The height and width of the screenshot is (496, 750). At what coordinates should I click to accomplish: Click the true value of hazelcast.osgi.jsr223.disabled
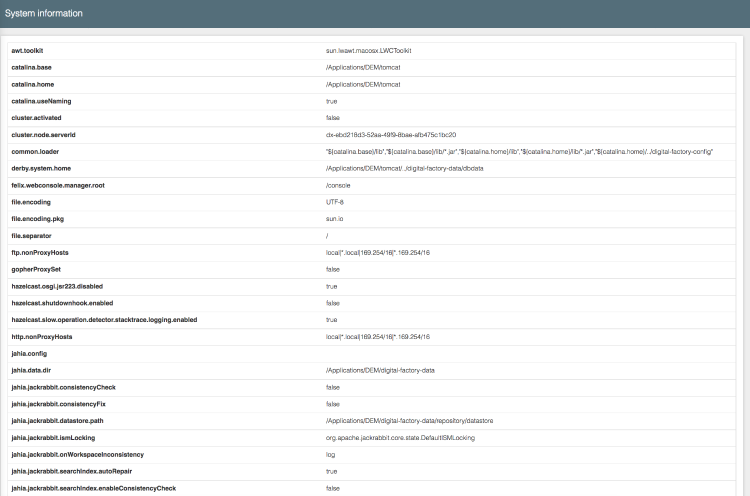pyautogui.click(x=331, y=287)
